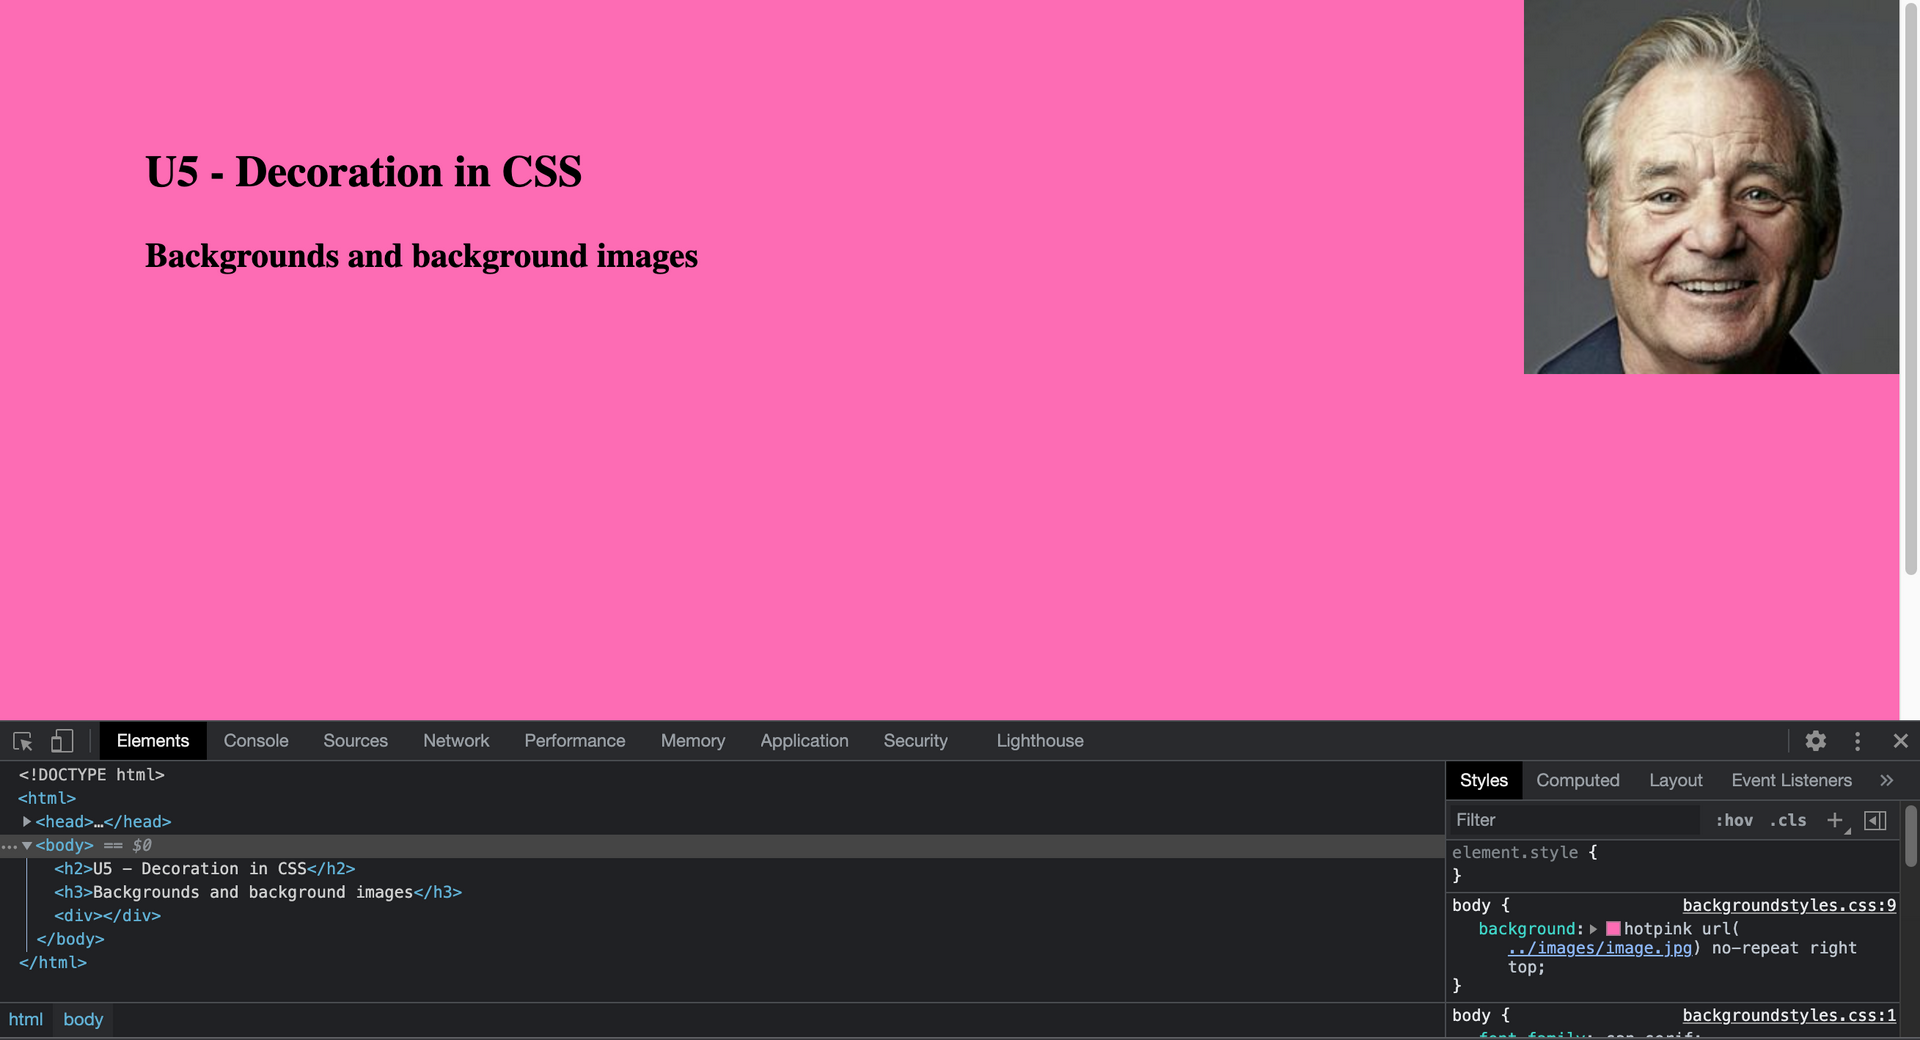Viewport: 1920px width, 1040px height.
Task: Select the Computed sub-tab
Action: [1578, 780]
